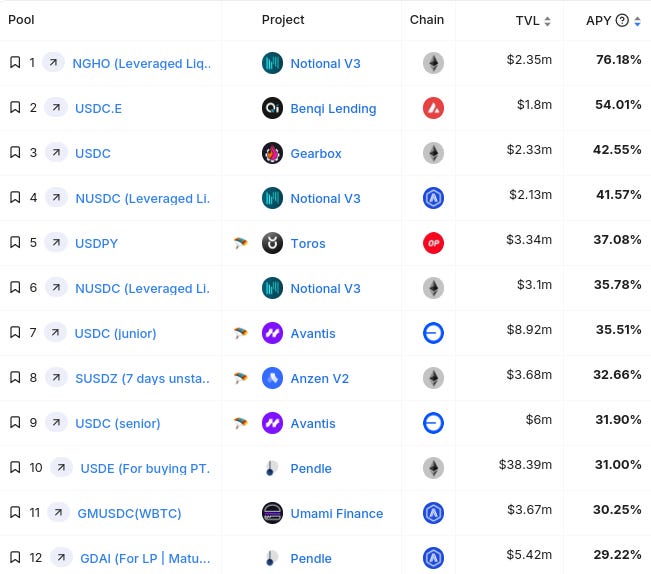Image resolution: width=651 pixels, height=574 pixels.
Task: Sort table by APY column arrows
Action: point(638,21)
